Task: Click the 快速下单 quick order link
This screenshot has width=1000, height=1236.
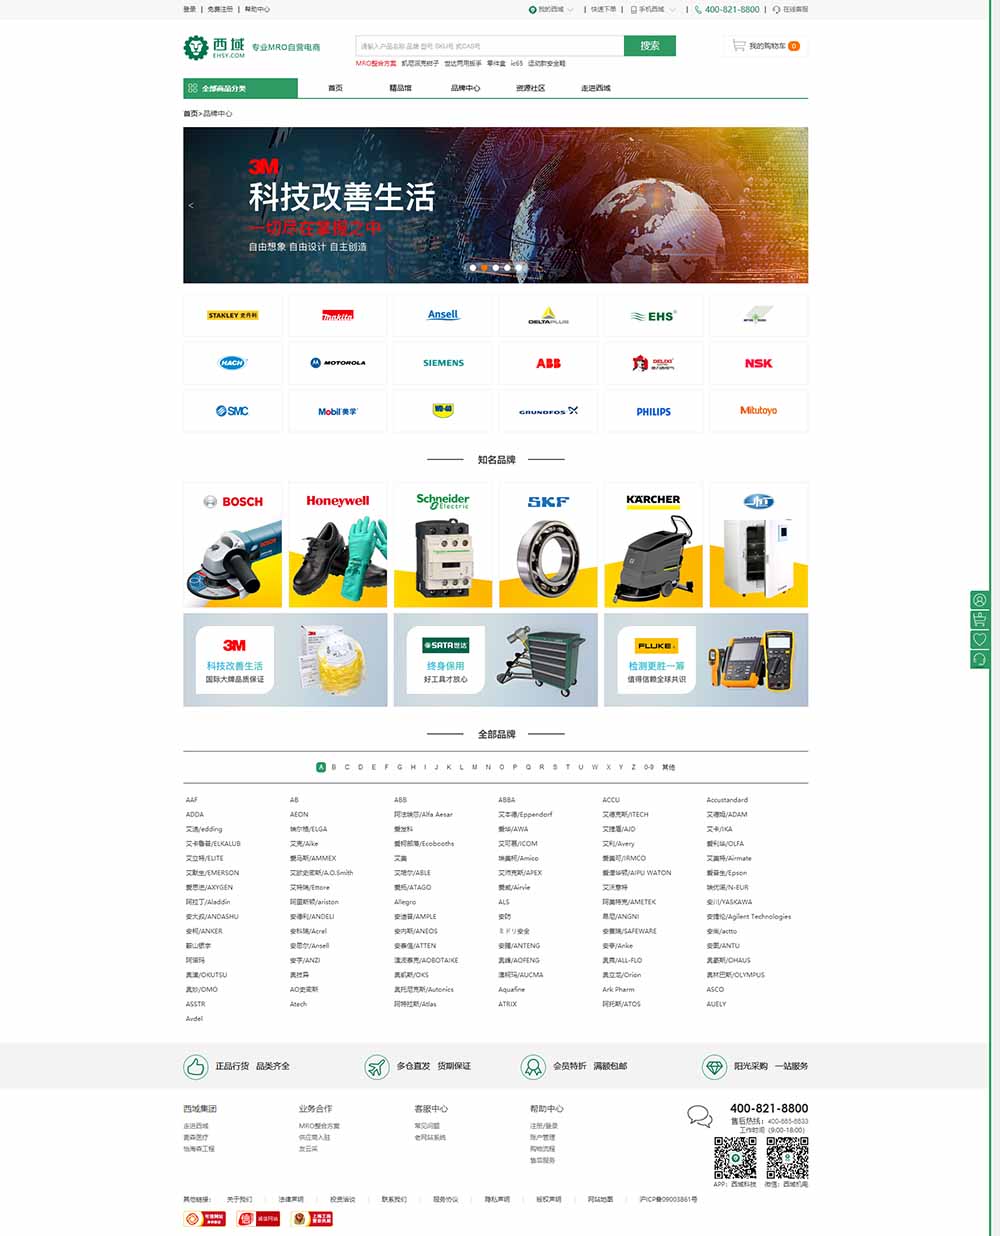Action: click(x=603, y=9)
